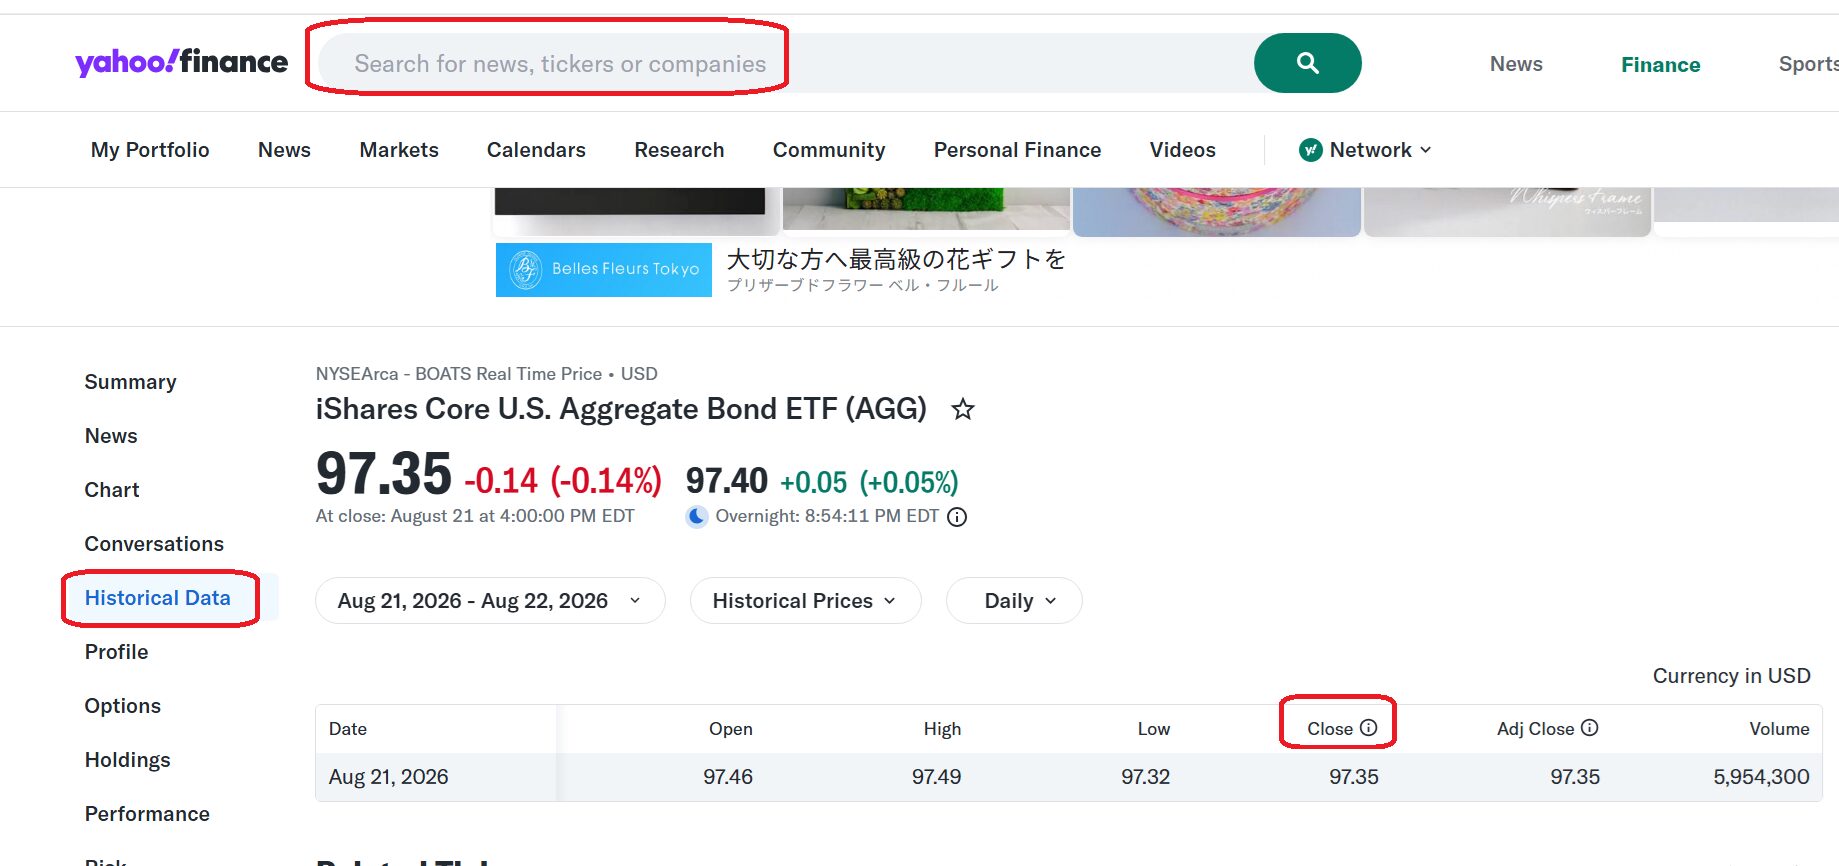Click the volume 5,954,300 cell
This screenshot has height=866, width=1839.
click(1761, 777)
